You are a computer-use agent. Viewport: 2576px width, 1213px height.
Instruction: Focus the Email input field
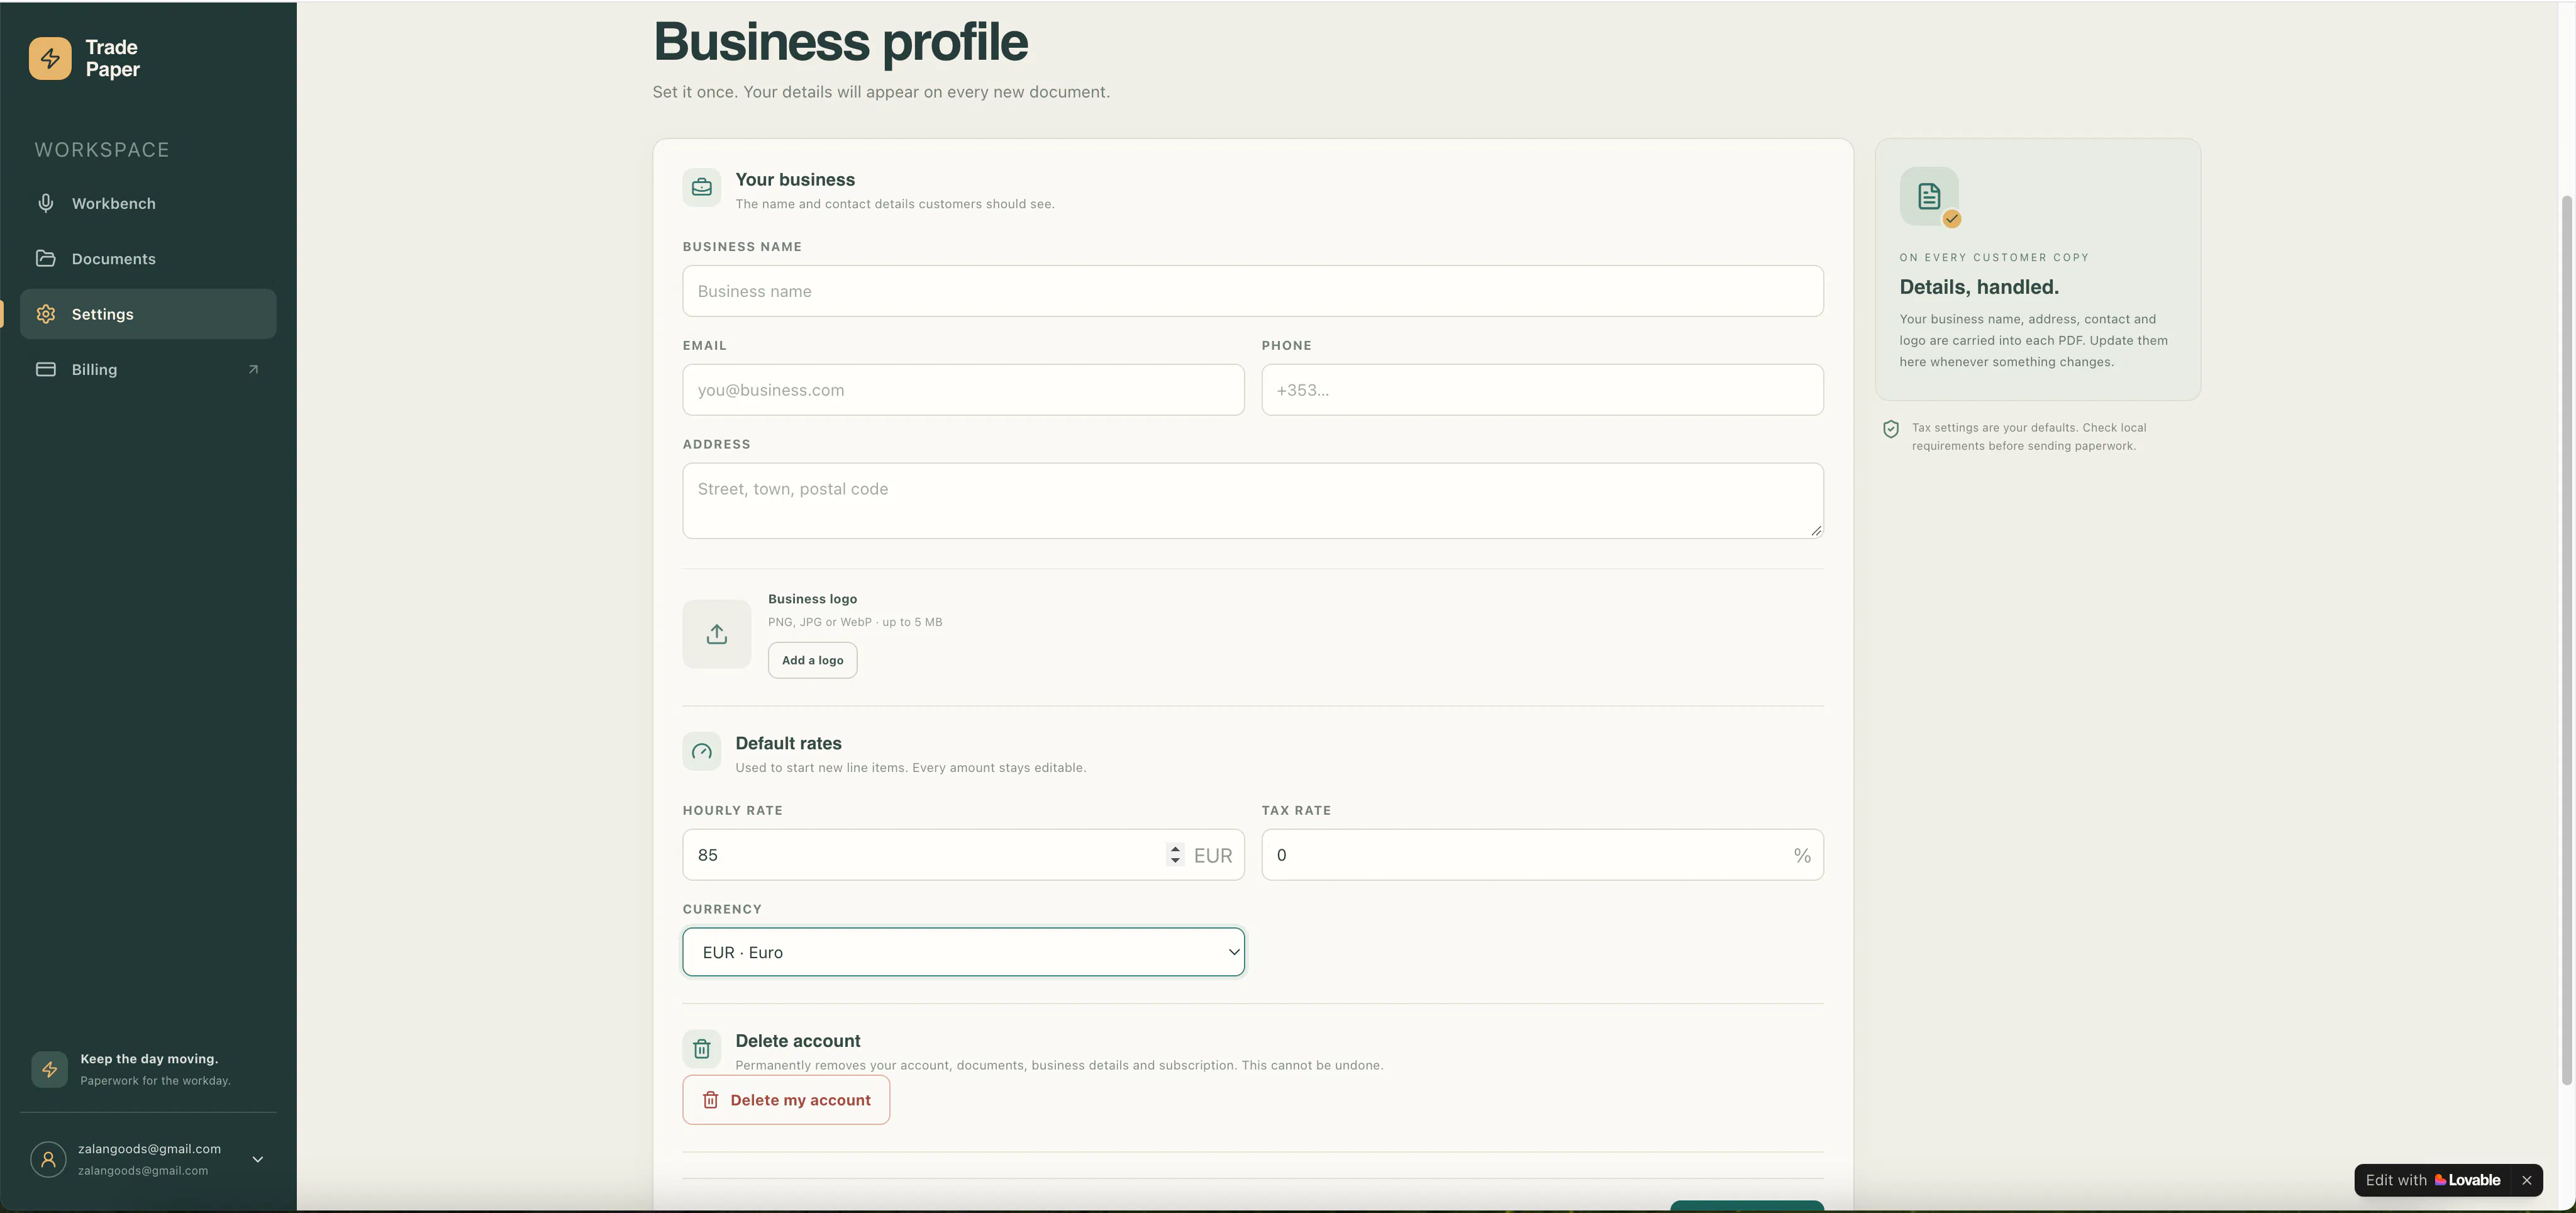click(963, 390)
